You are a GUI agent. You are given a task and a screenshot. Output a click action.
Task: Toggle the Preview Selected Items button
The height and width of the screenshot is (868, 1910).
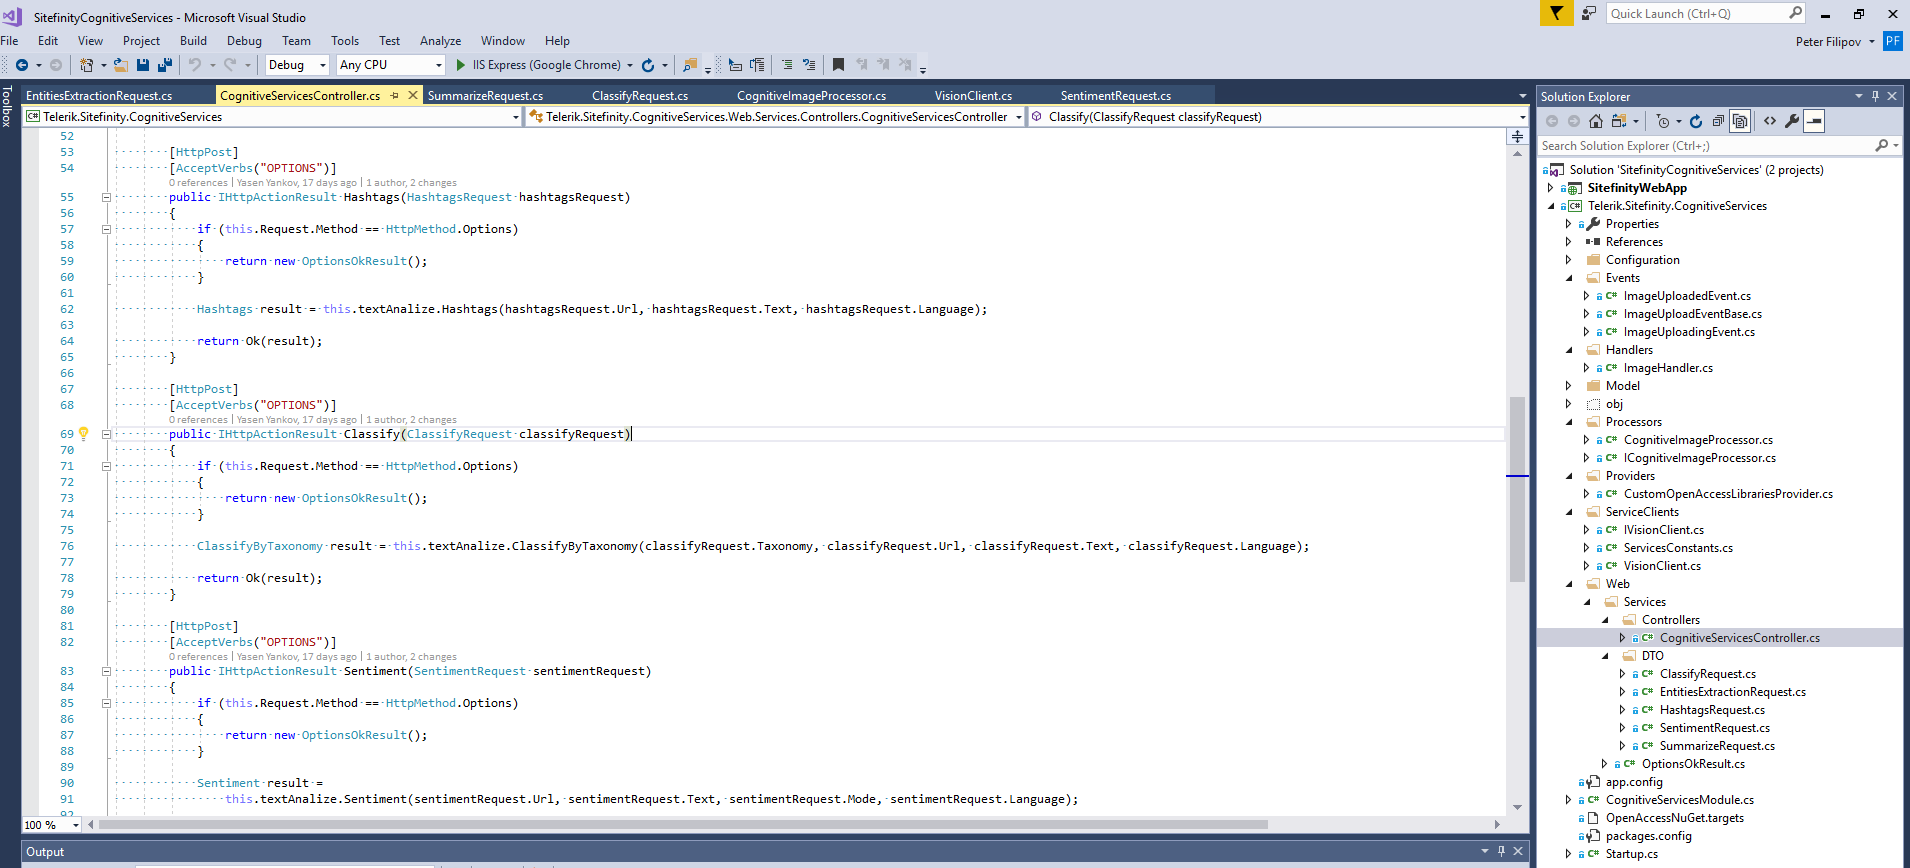(x=1814, y=121)
